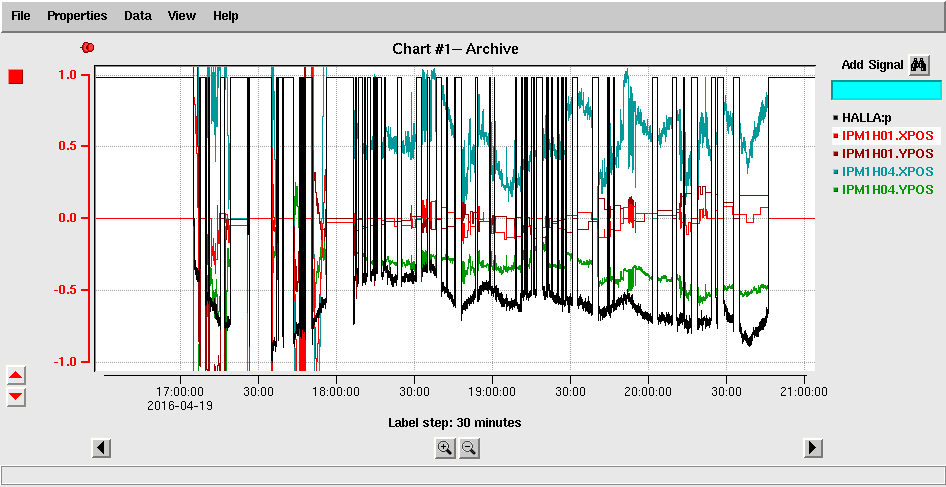Open the Properties menu

[x=77, y=16]
